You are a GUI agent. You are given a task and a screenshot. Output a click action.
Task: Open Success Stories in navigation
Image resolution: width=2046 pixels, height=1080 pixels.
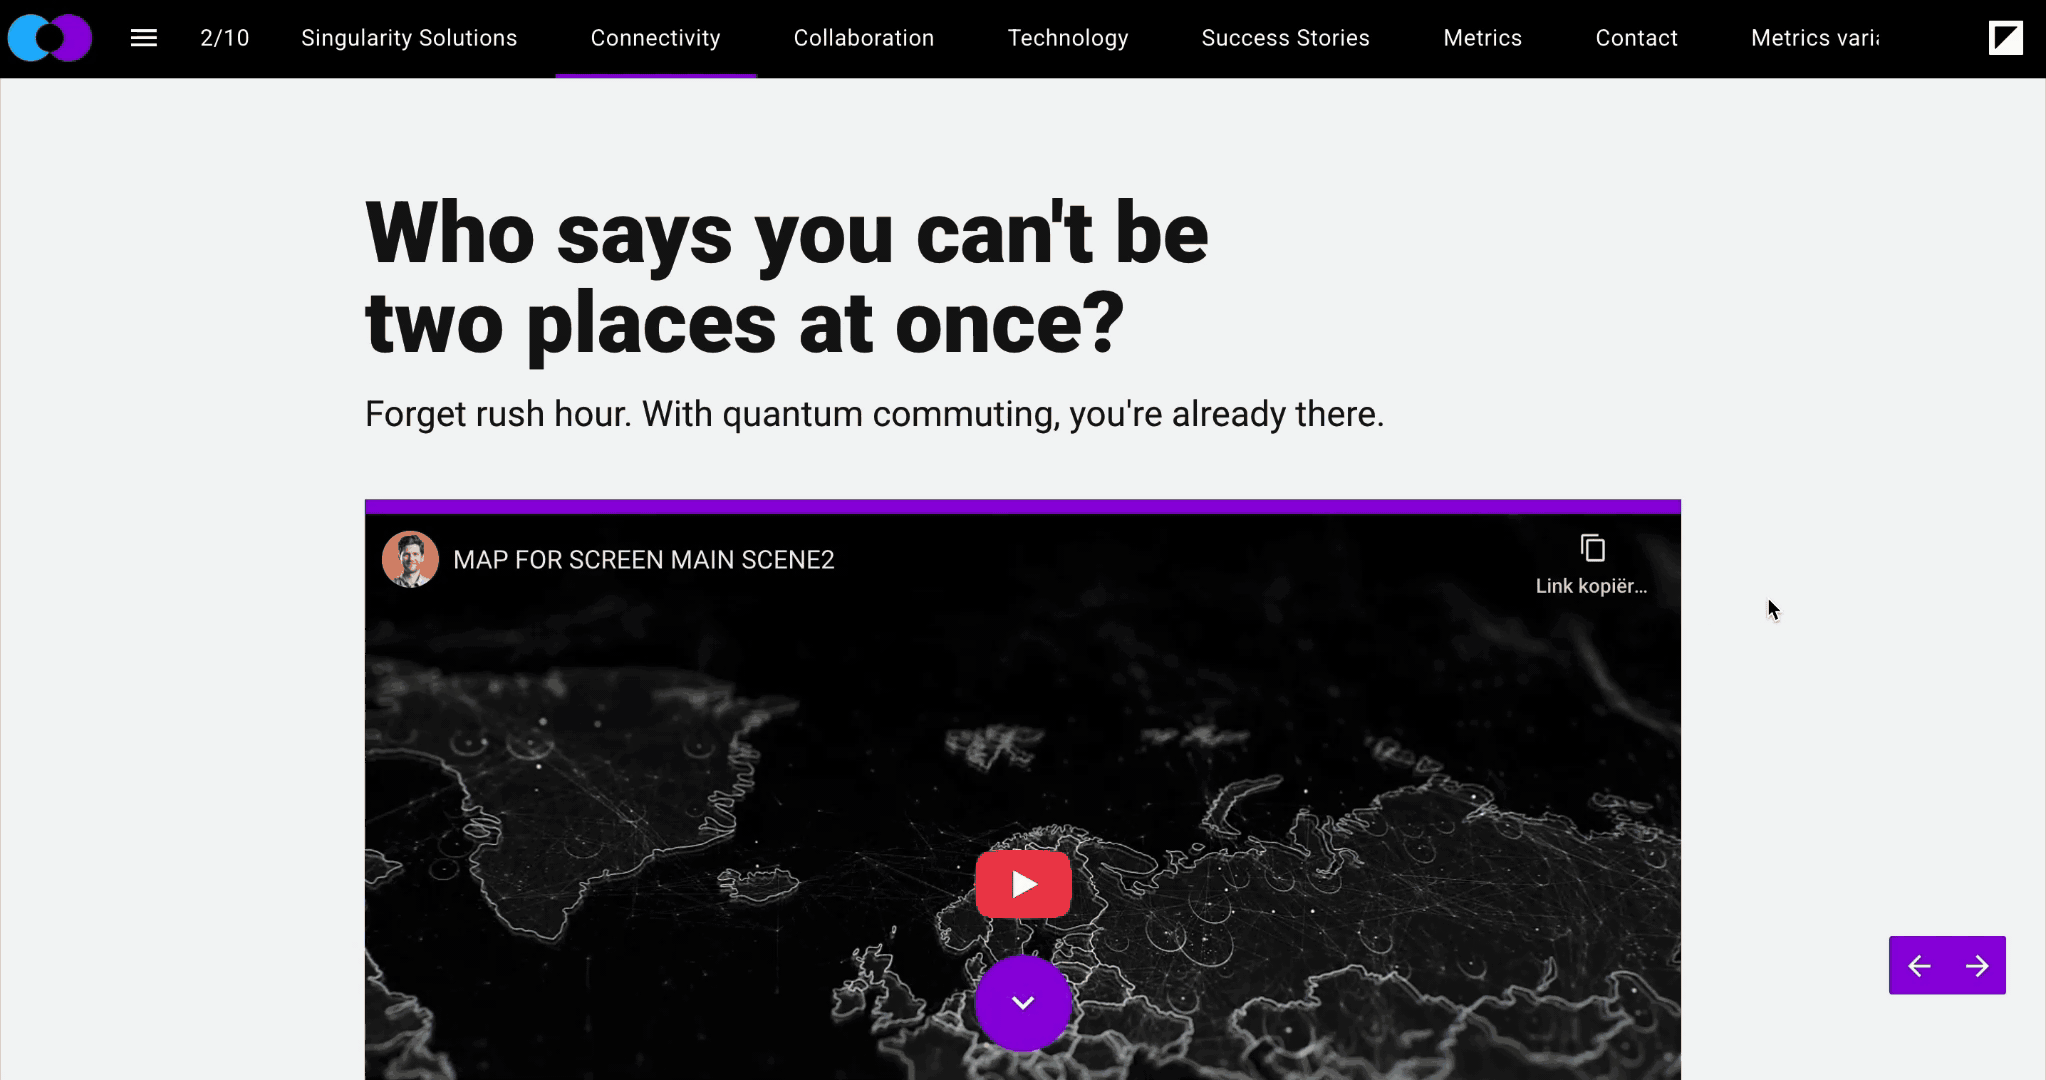(1285, 38)
